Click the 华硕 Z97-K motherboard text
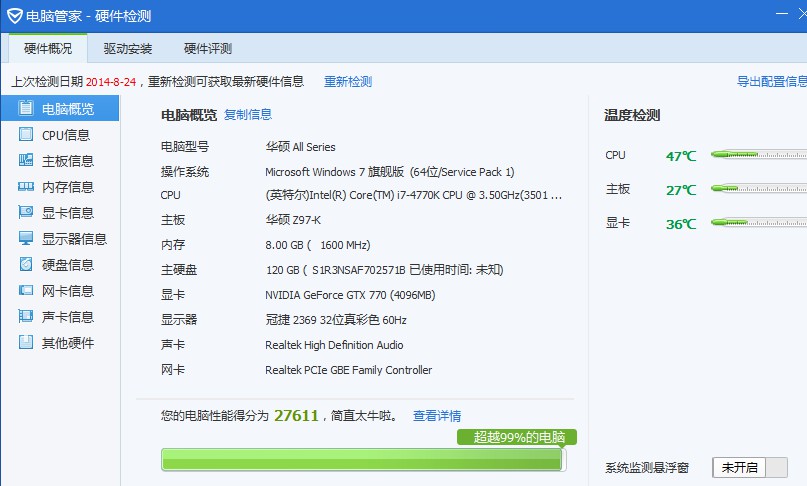Screen dimensions: 807x486 (x=293, y=220)
